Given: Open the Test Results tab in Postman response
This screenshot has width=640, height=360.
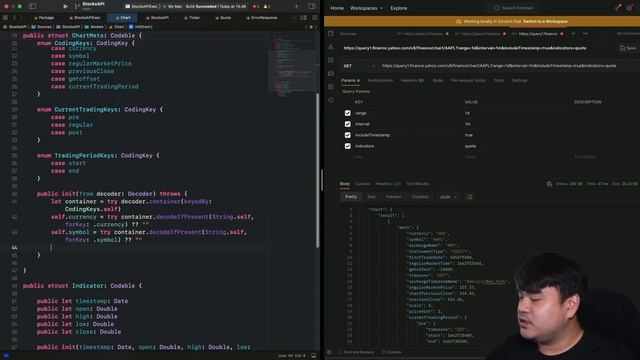Looking at the screenshot, I should click(418, 184).
